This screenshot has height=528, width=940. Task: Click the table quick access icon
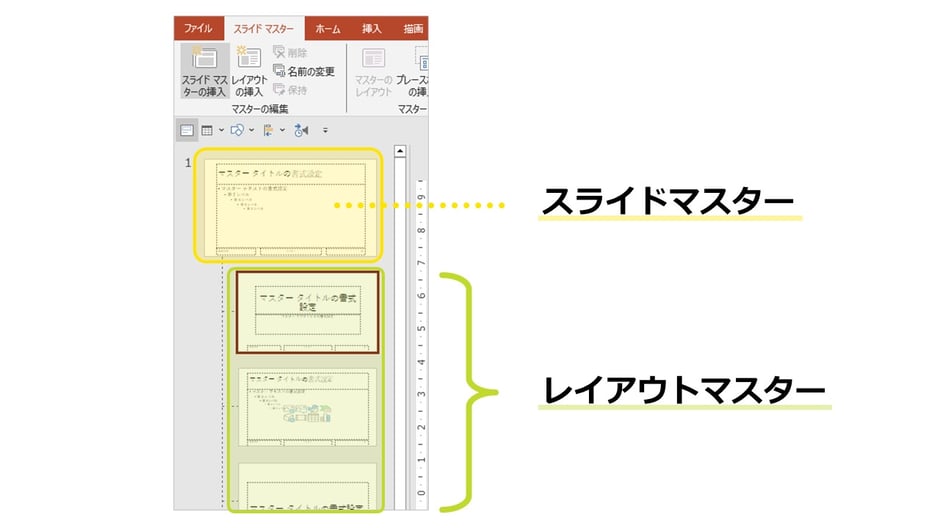207,130
